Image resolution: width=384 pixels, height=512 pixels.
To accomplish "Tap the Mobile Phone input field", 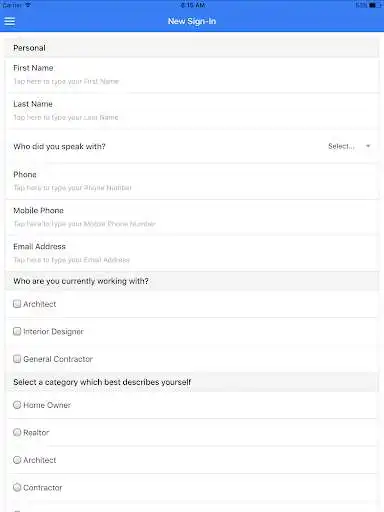I will coord(192,224).
